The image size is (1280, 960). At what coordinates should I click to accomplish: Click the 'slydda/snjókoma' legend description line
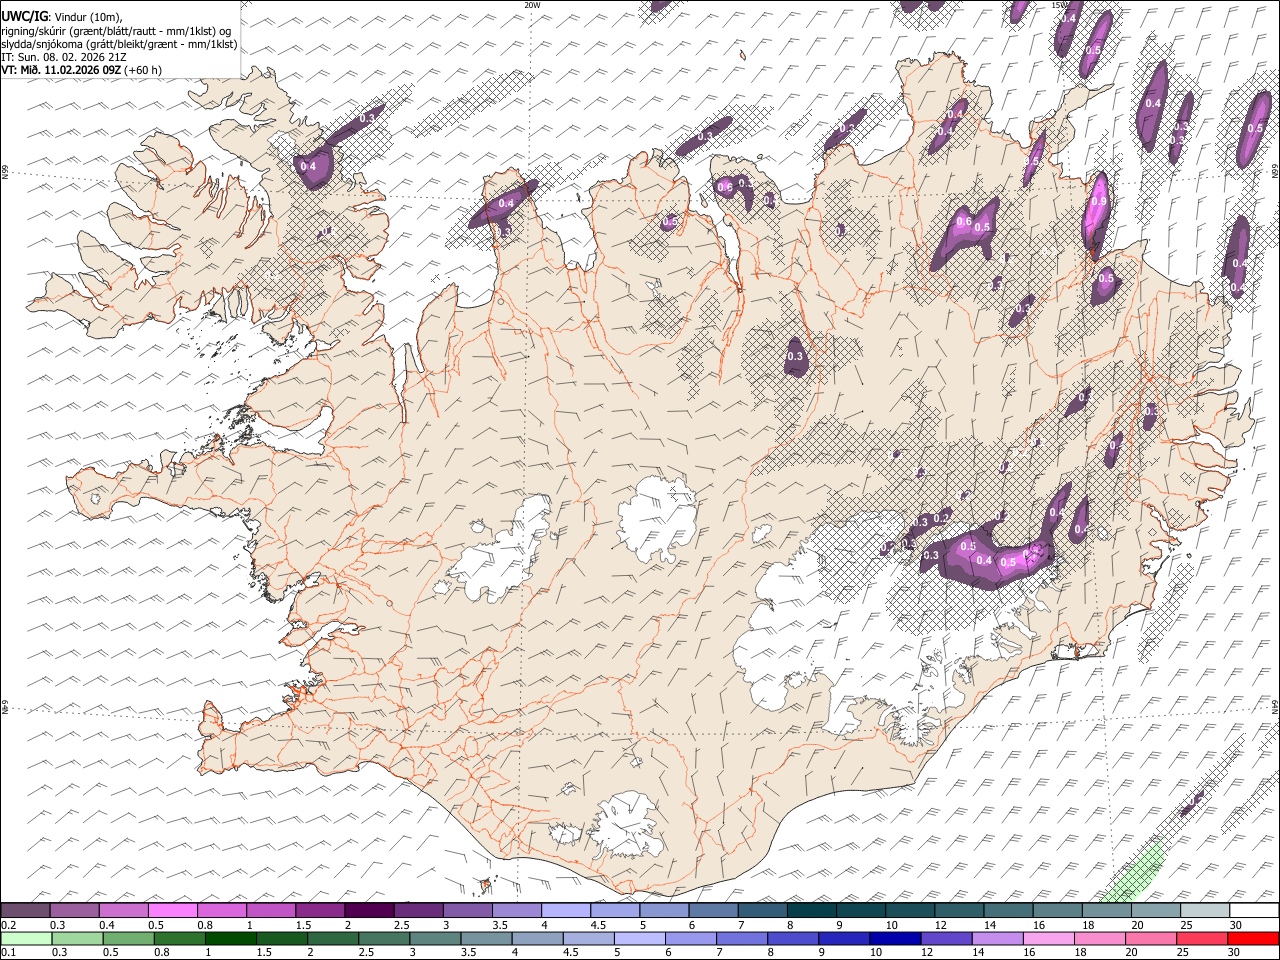[x=120, y=44]
